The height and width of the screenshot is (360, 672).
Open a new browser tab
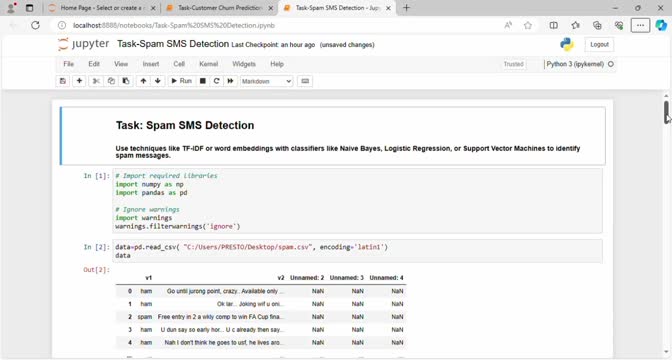406,8
